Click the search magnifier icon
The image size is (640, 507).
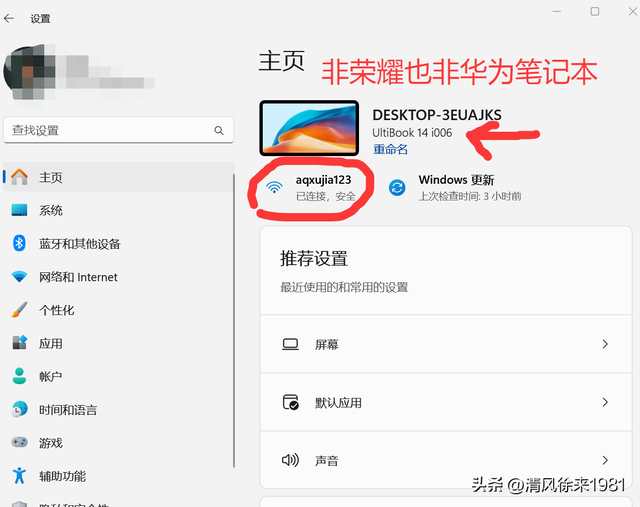coord(219,130)
